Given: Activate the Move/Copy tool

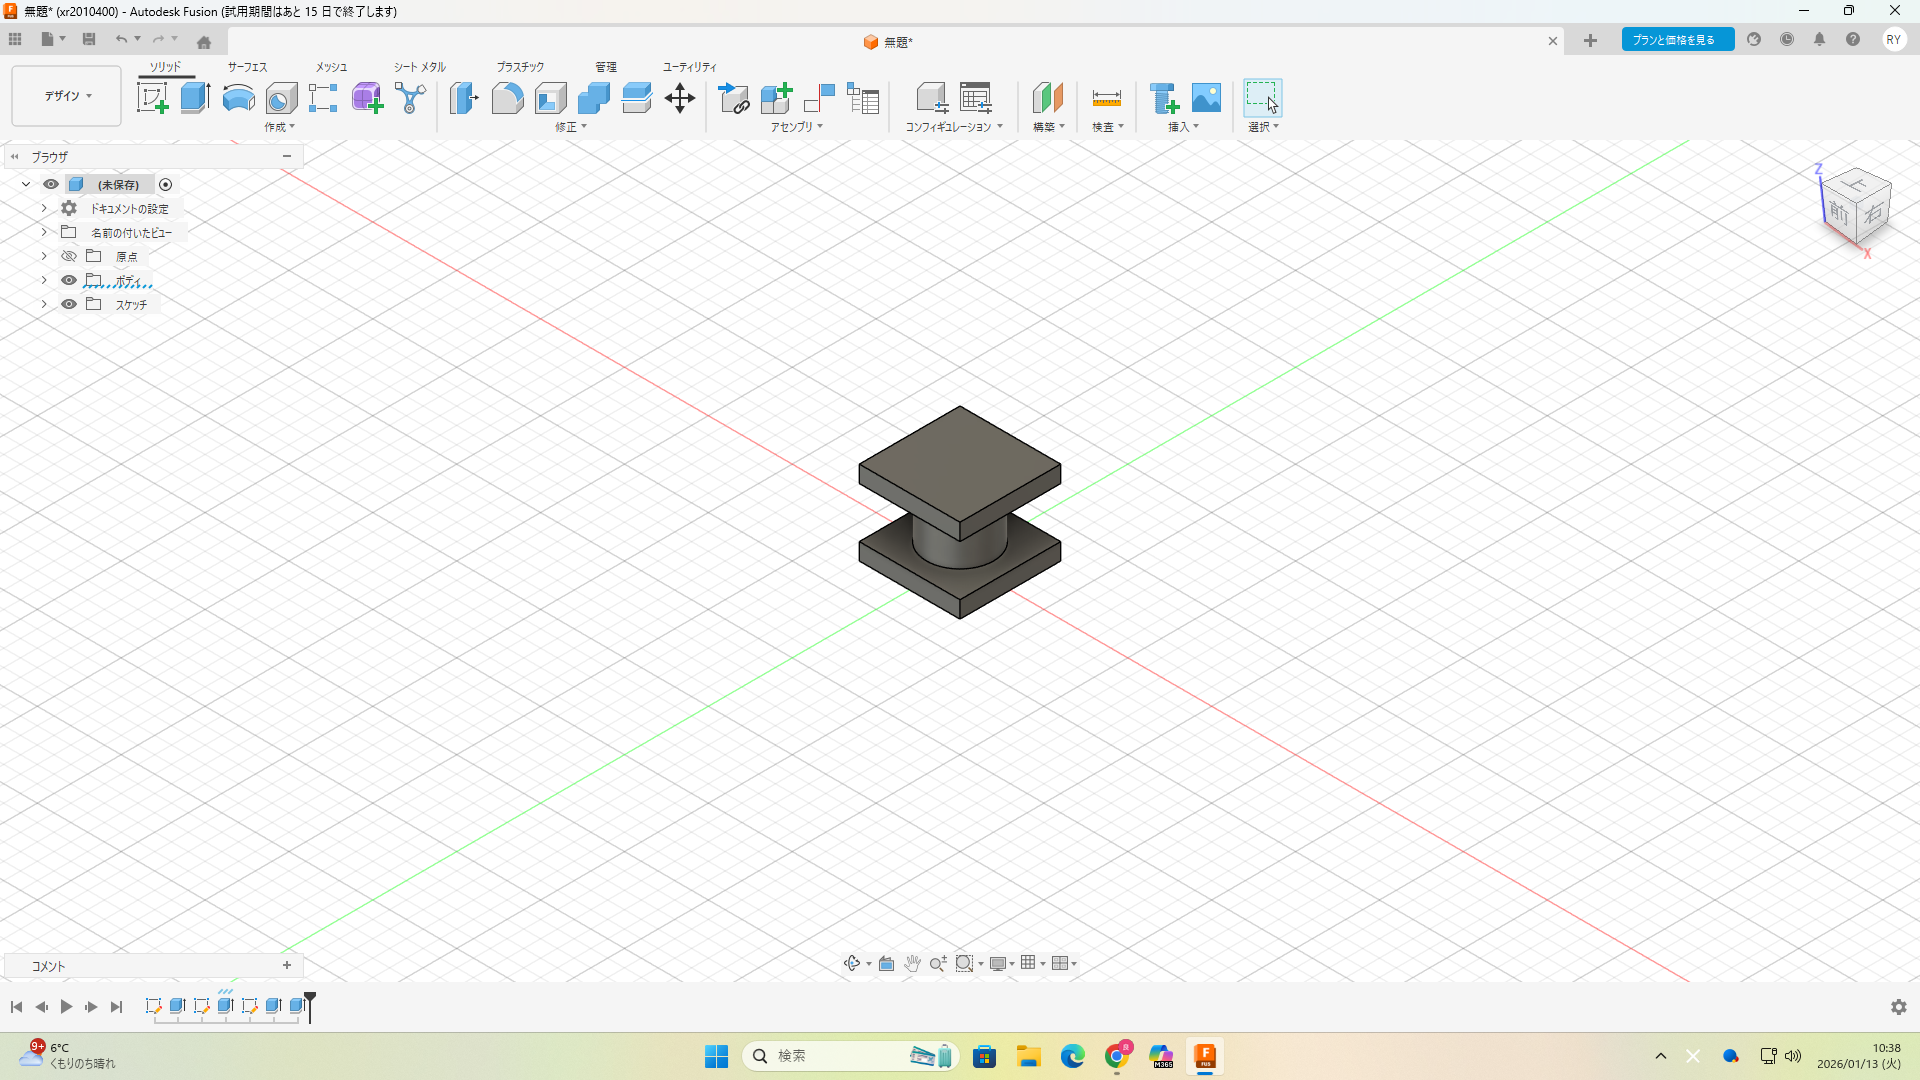Looking at the screenshot, I should point(680,98).
